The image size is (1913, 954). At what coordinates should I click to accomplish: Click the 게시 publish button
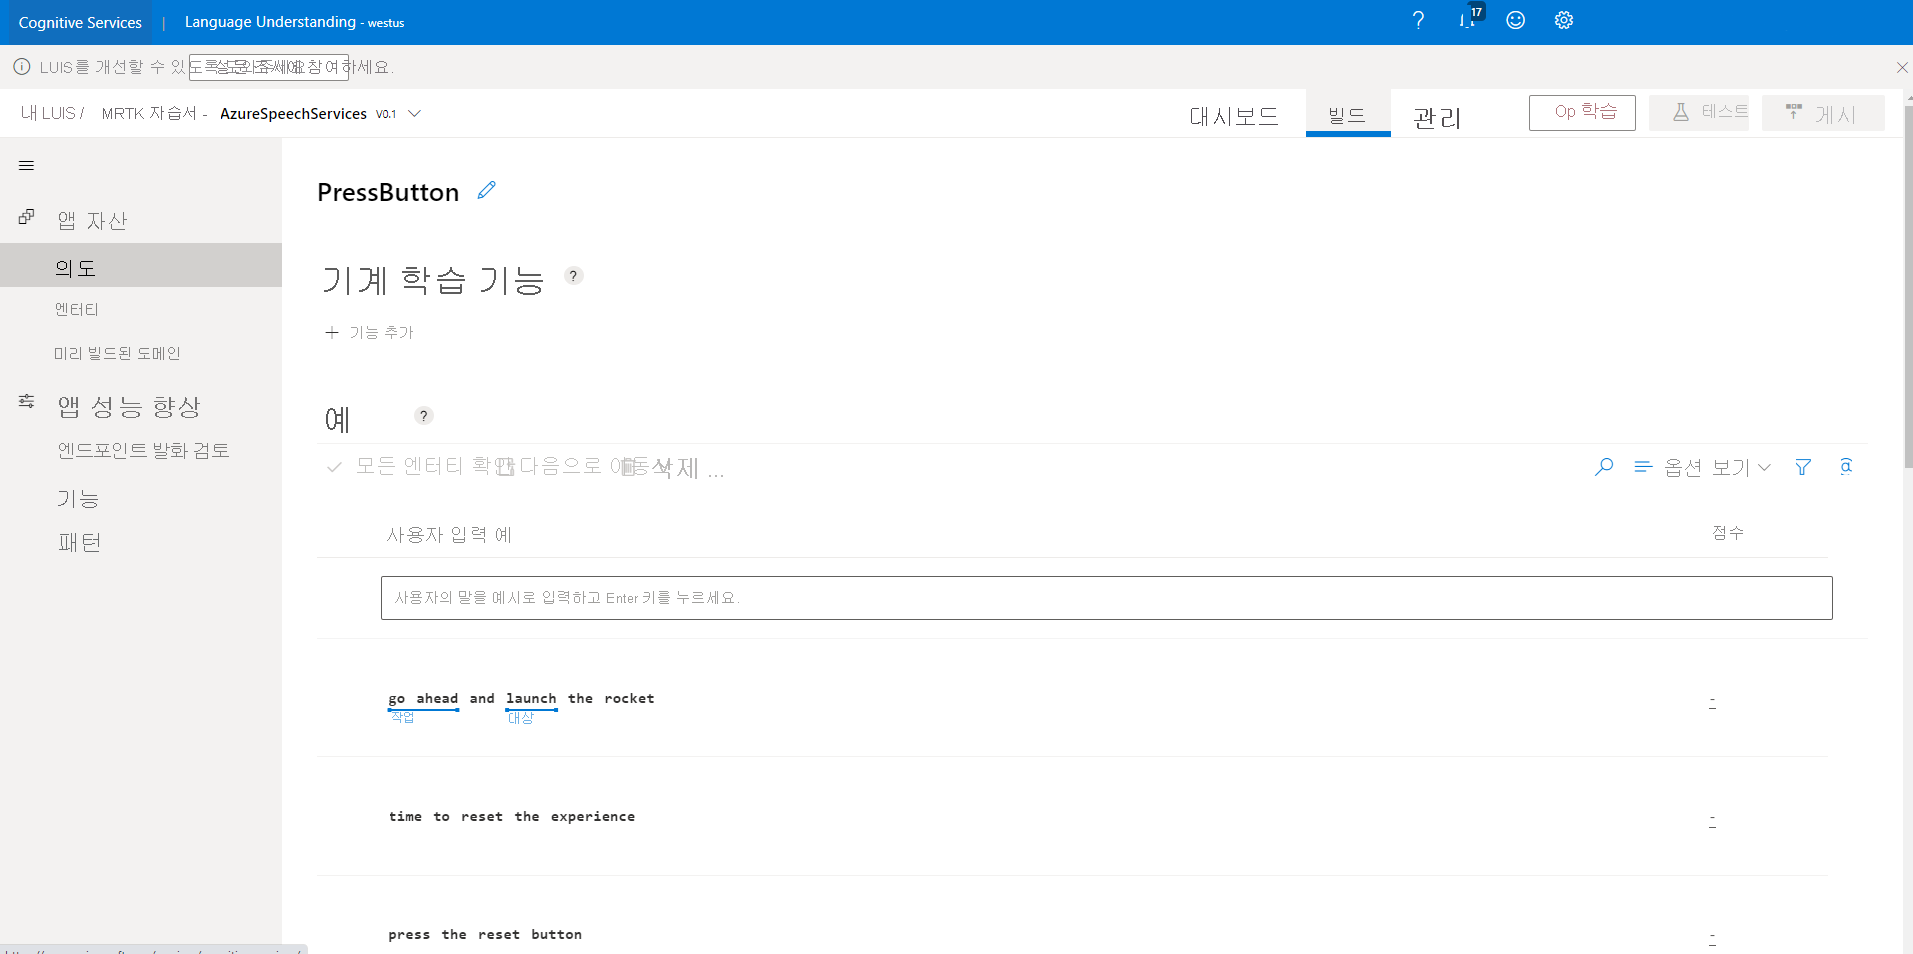[1823, 113]
